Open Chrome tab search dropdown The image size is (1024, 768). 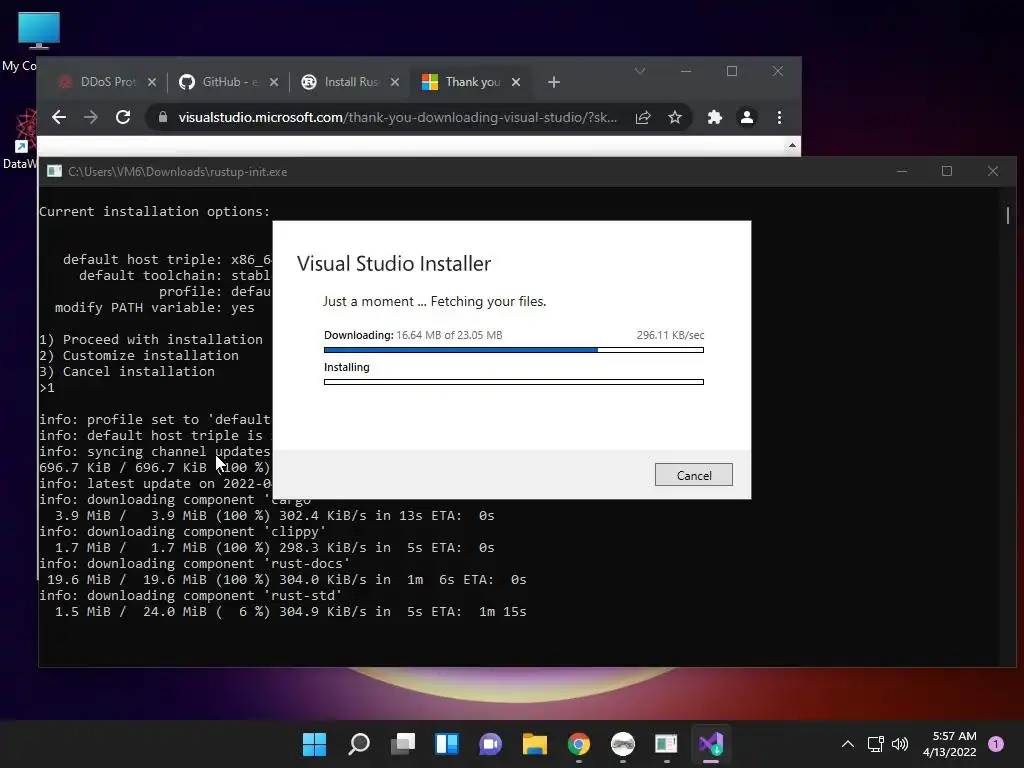pos(640,71)
